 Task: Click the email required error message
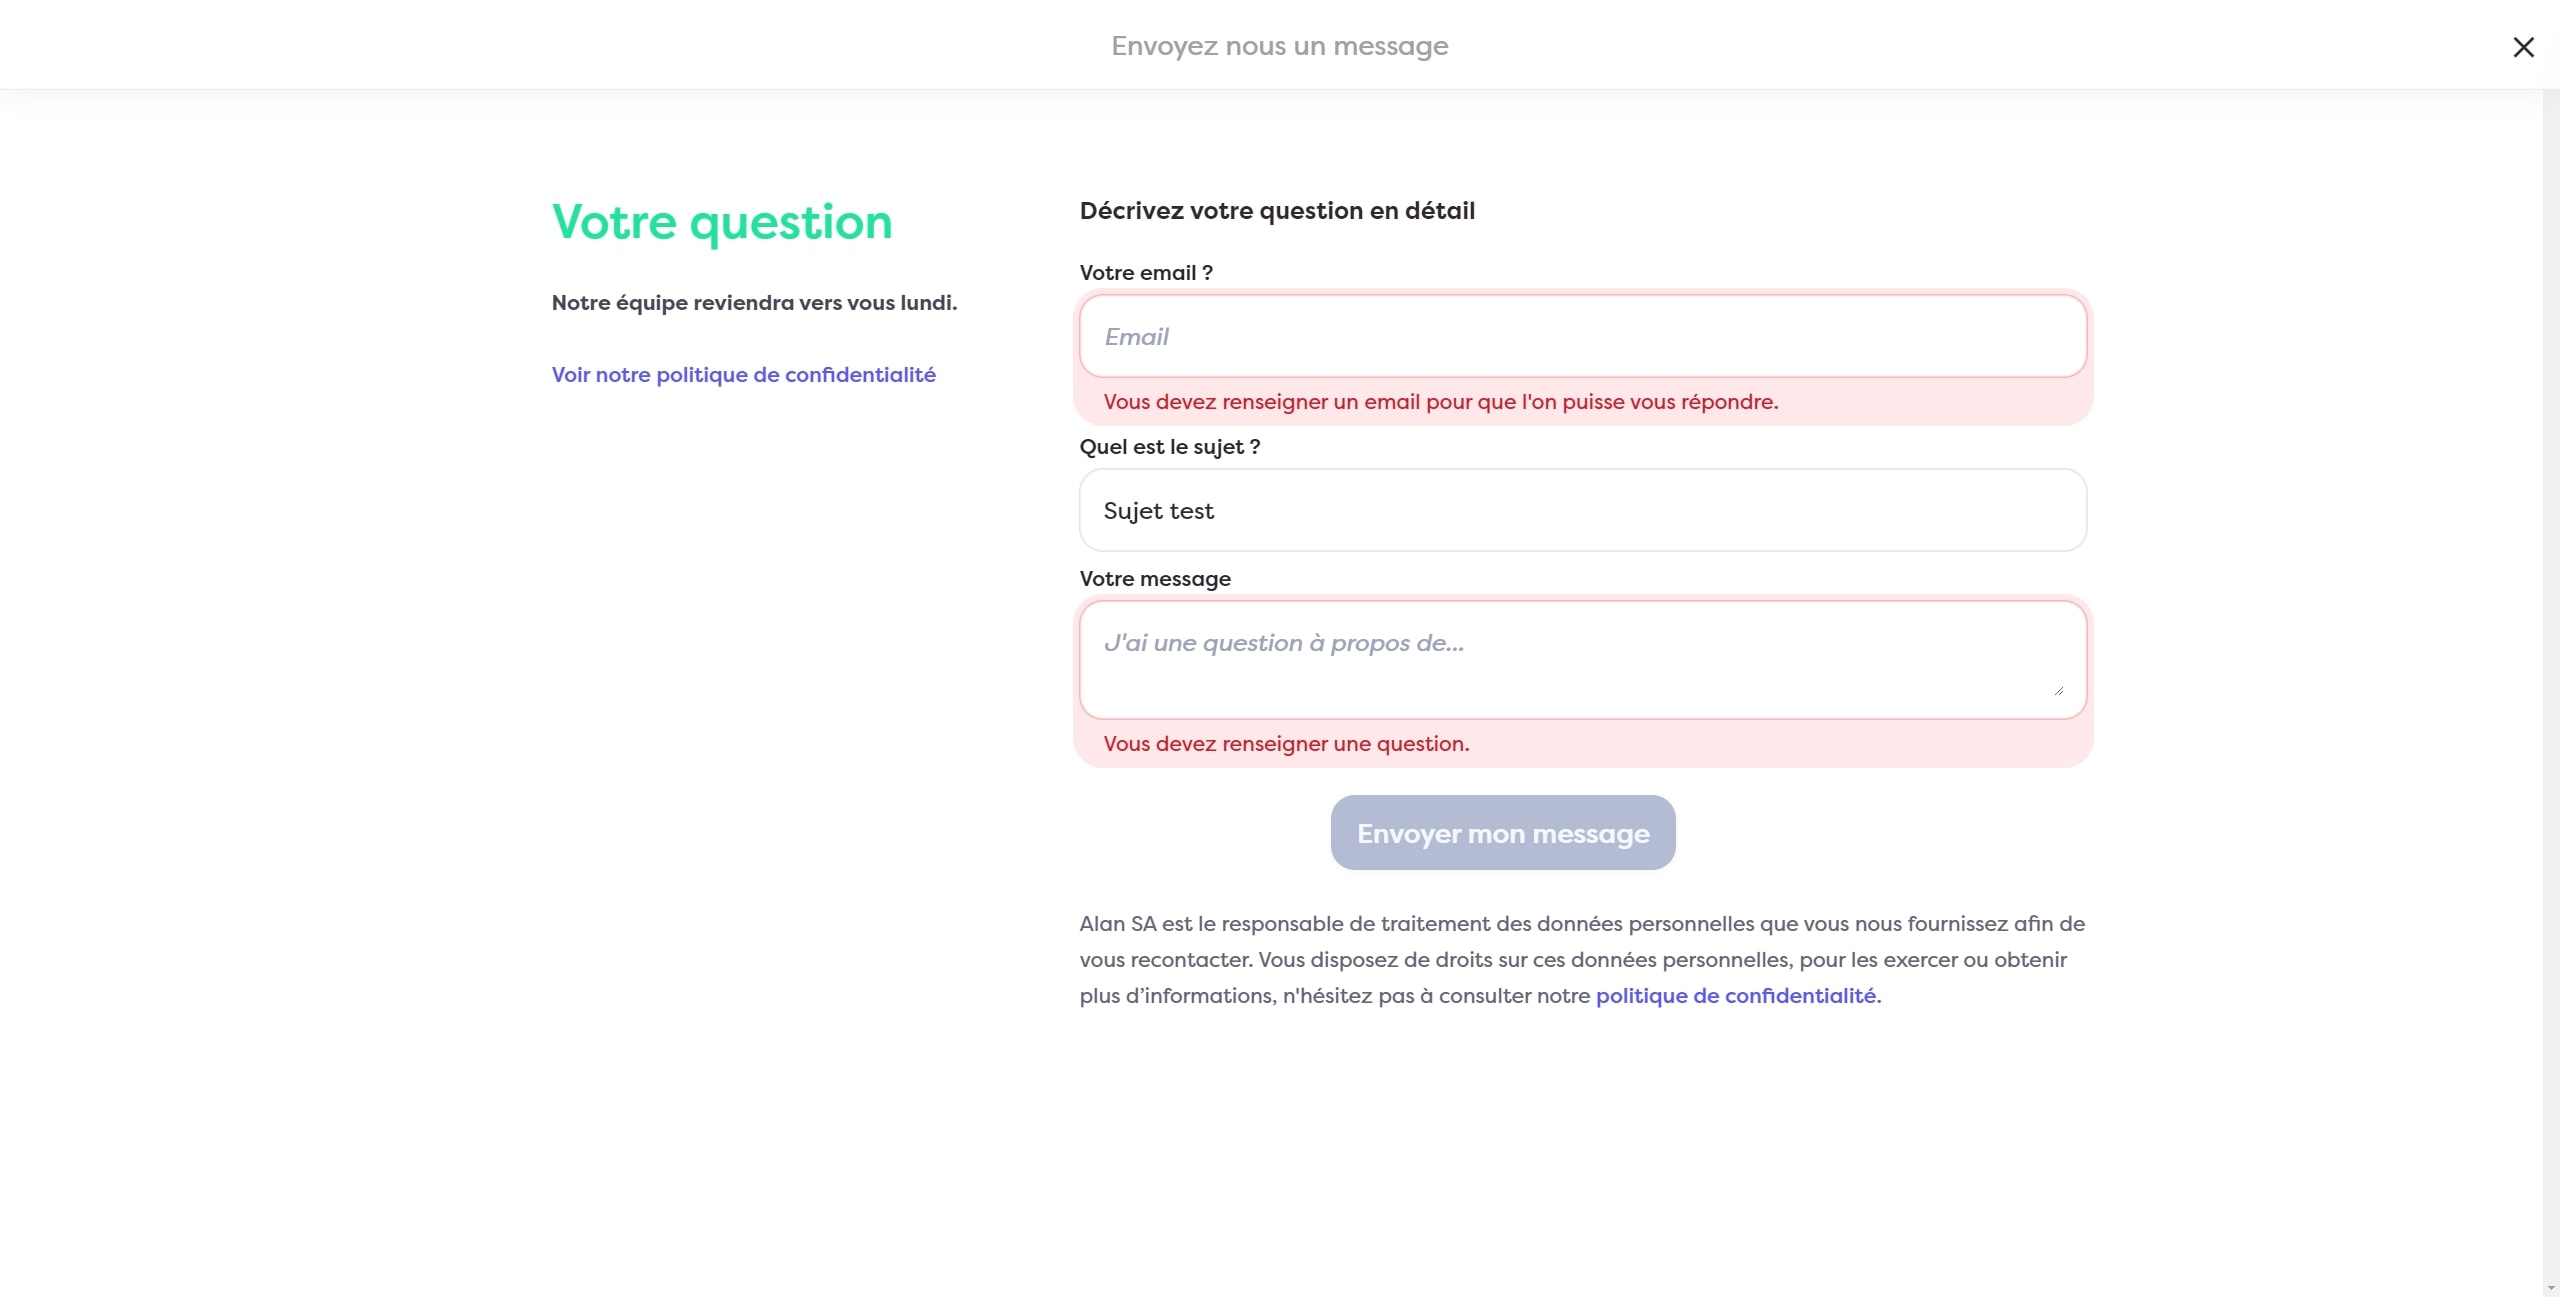pos(1440,402)
